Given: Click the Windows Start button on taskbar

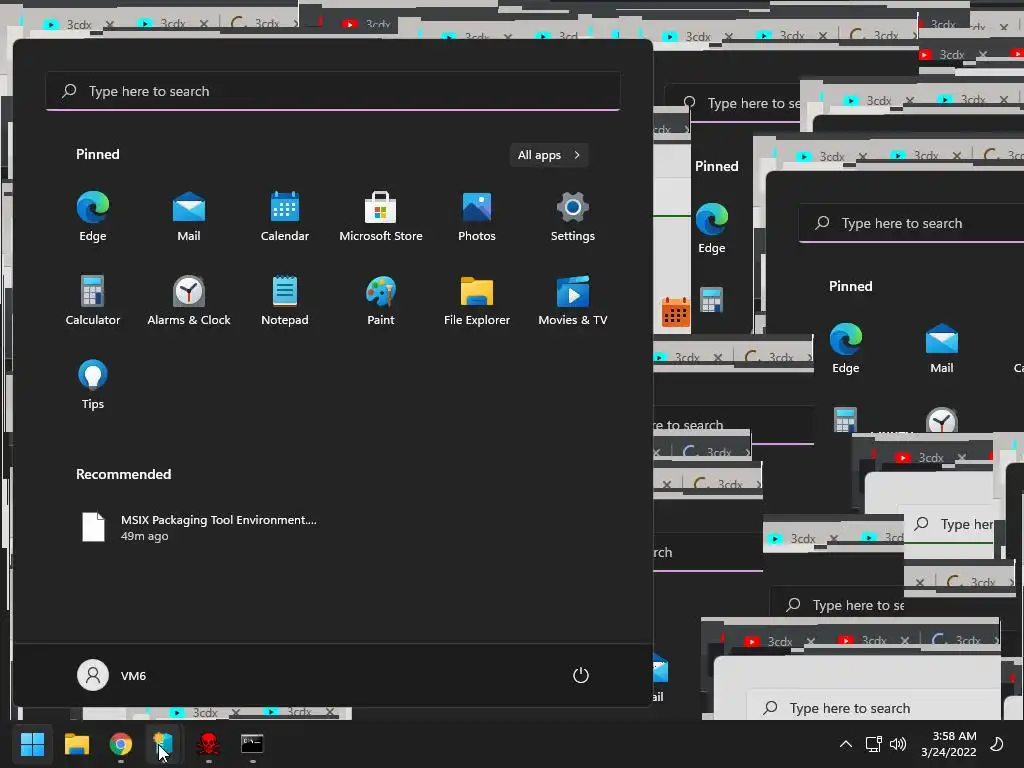Looking at the screenshot, I should click(32, 744).
